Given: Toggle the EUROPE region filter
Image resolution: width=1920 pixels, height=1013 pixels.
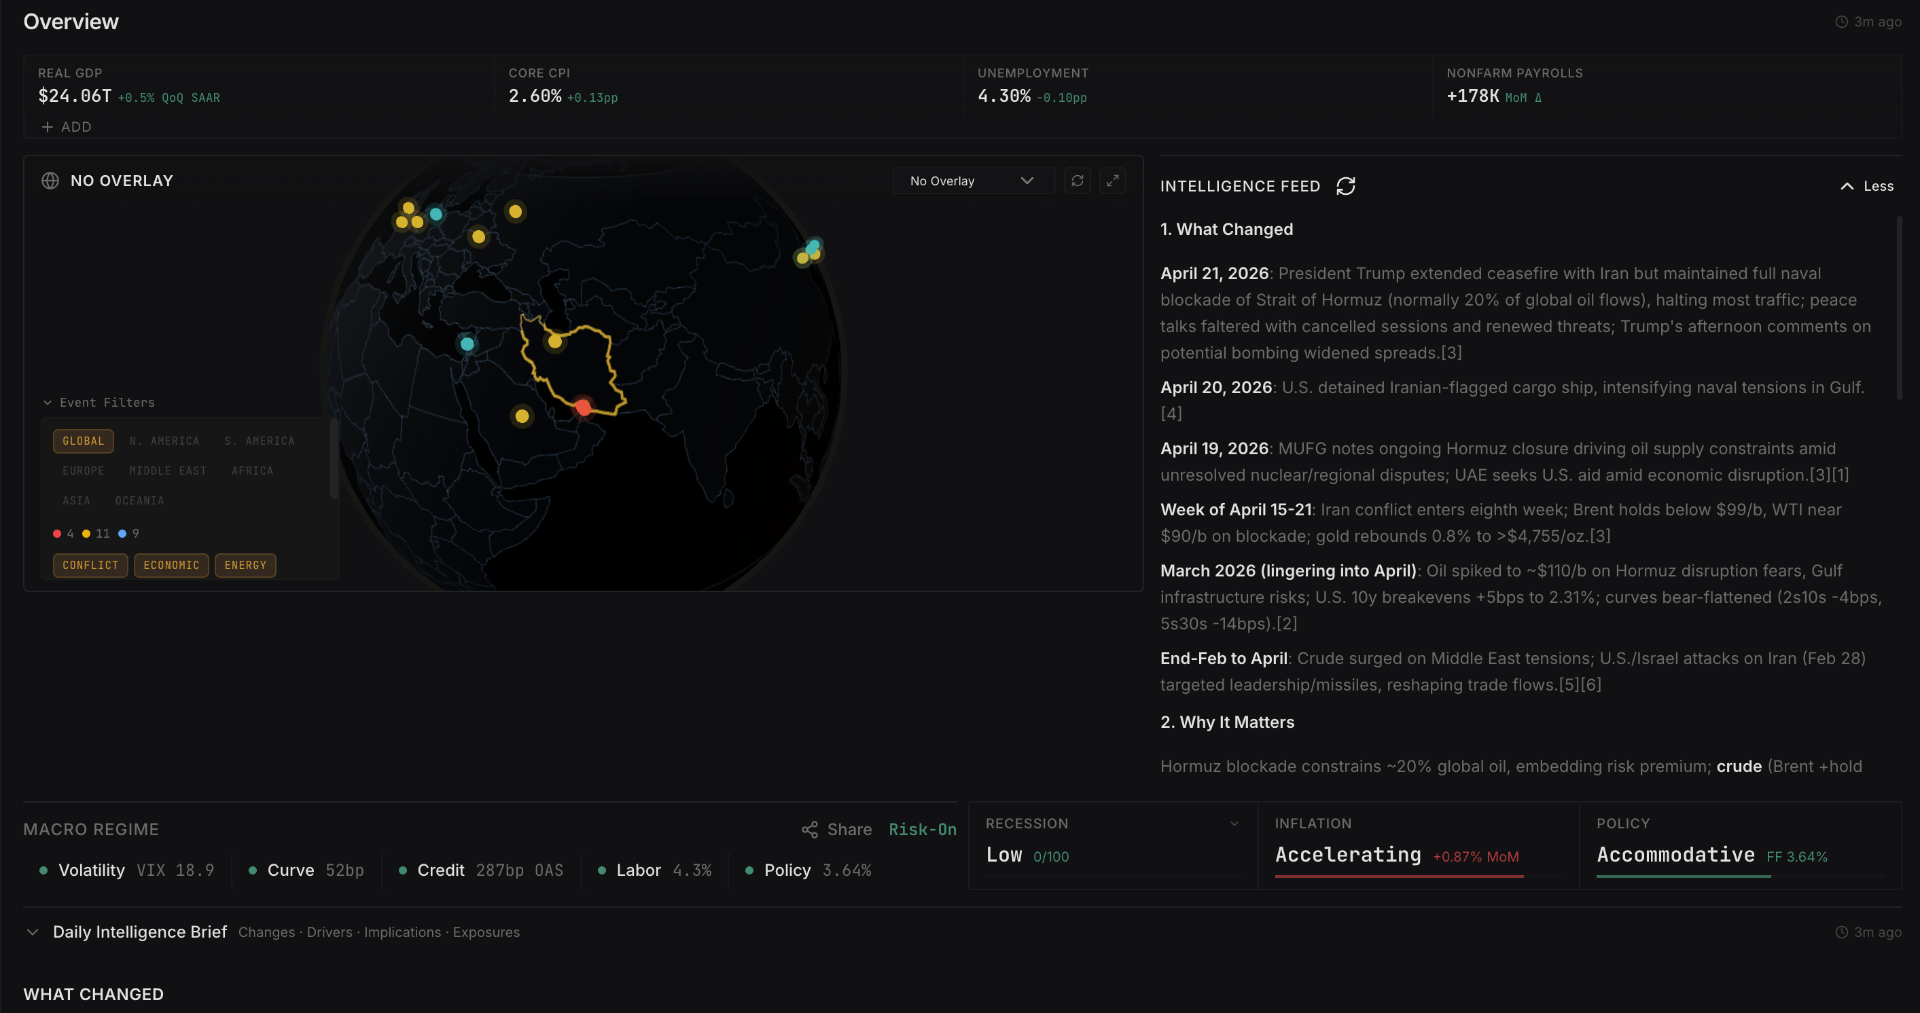Looking at the screenshot, I should pos(83,471).
